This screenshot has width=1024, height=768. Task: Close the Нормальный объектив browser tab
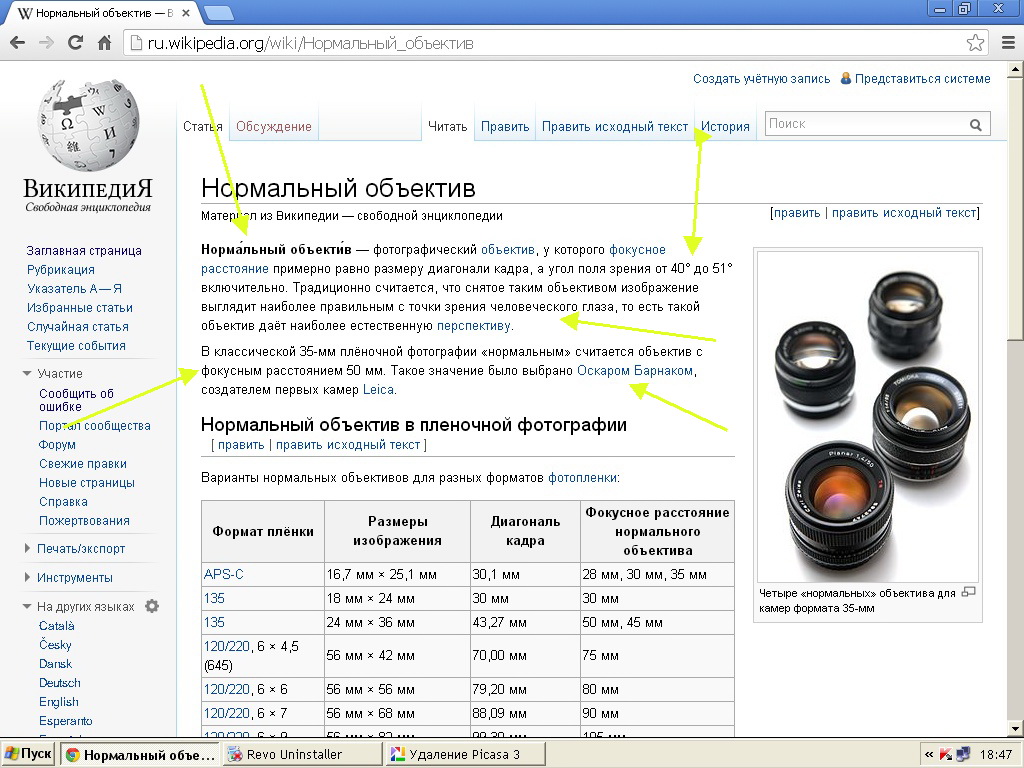coord(185,13)
